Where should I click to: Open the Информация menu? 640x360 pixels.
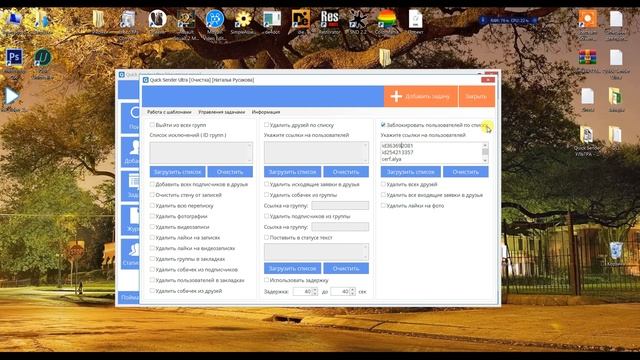click(266, 112)
